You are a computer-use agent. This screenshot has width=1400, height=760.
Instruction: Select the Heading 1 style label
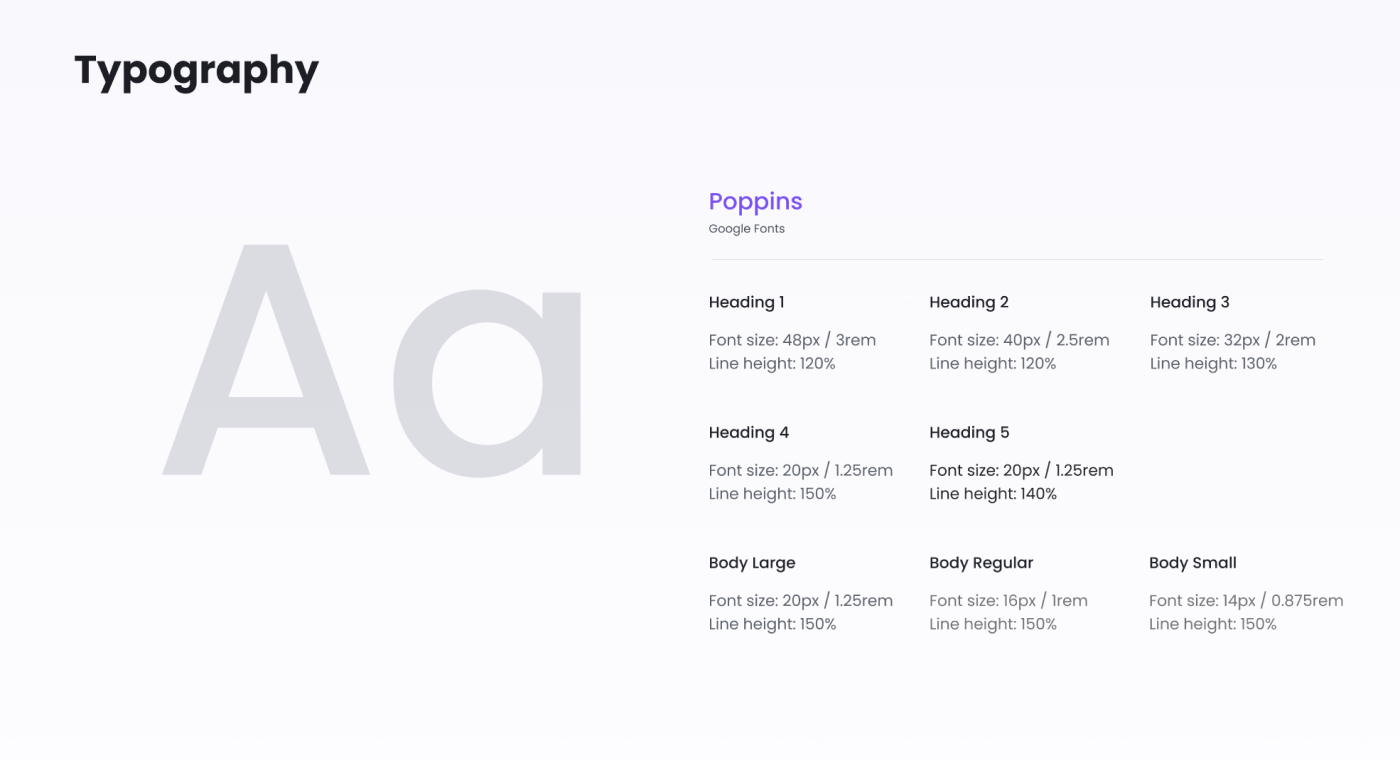746,302
